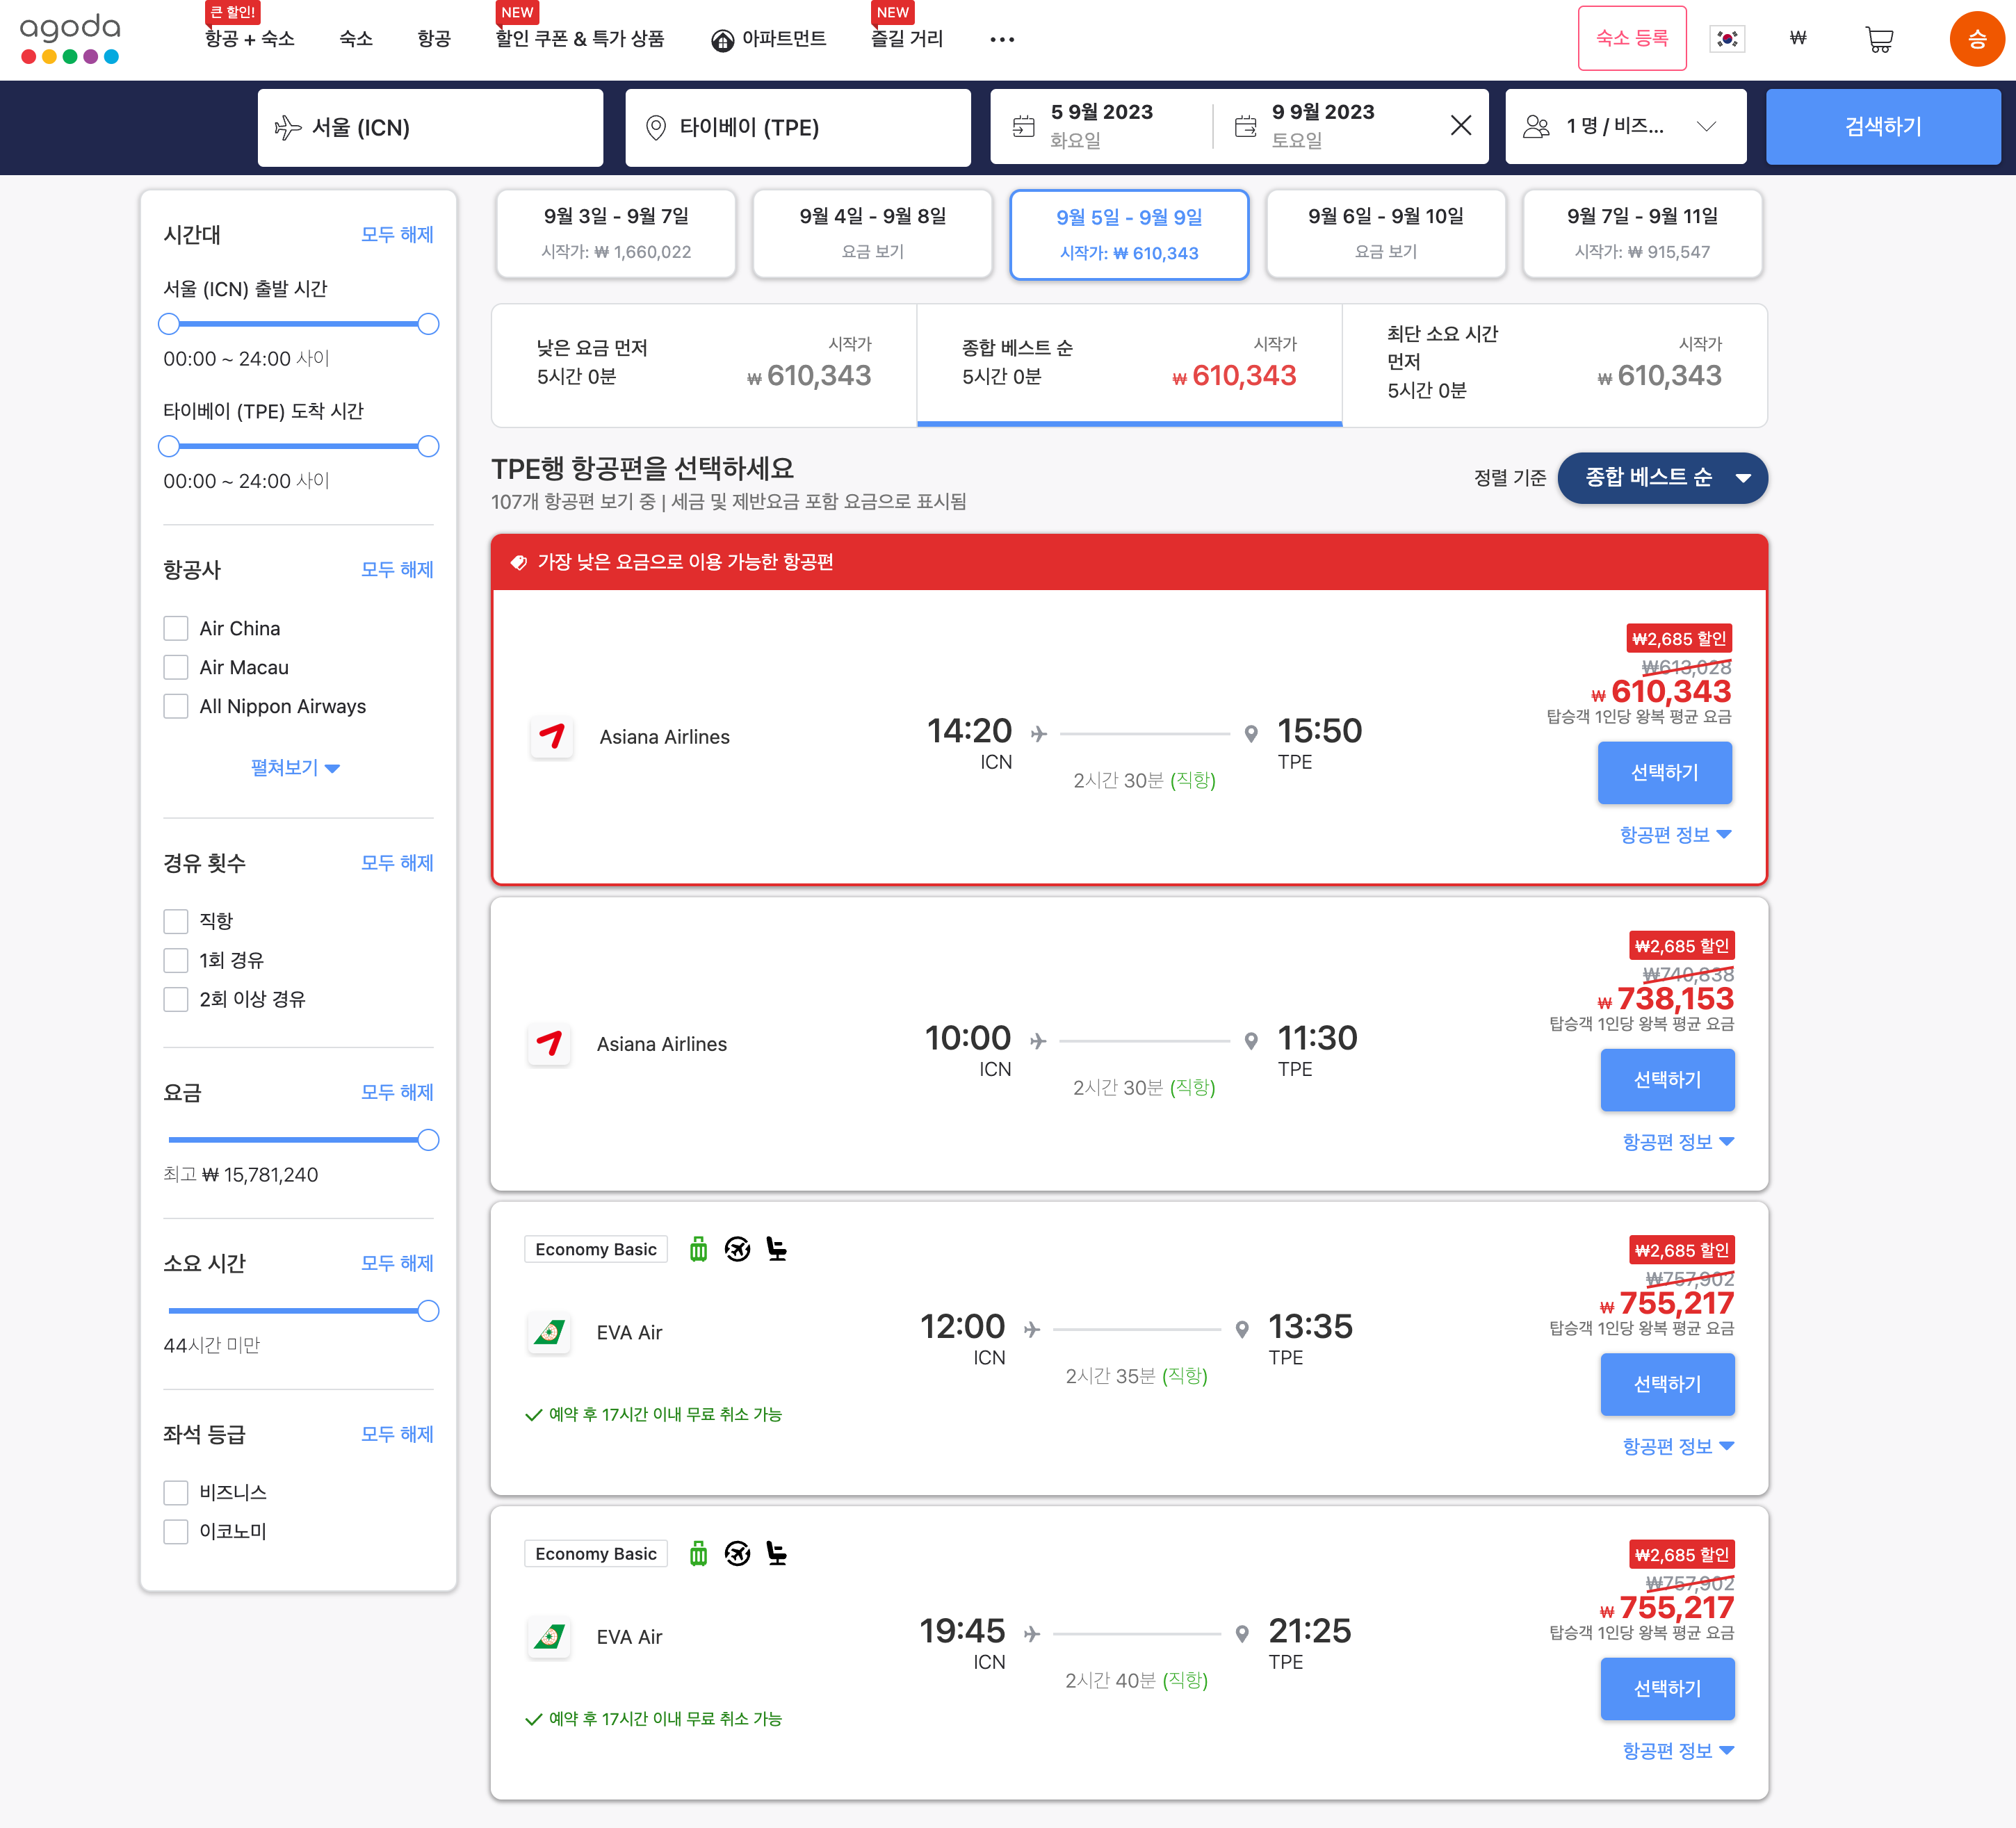Click the Korean flag language icon
2016x1828 pixels.
[x=1727, y=39]
